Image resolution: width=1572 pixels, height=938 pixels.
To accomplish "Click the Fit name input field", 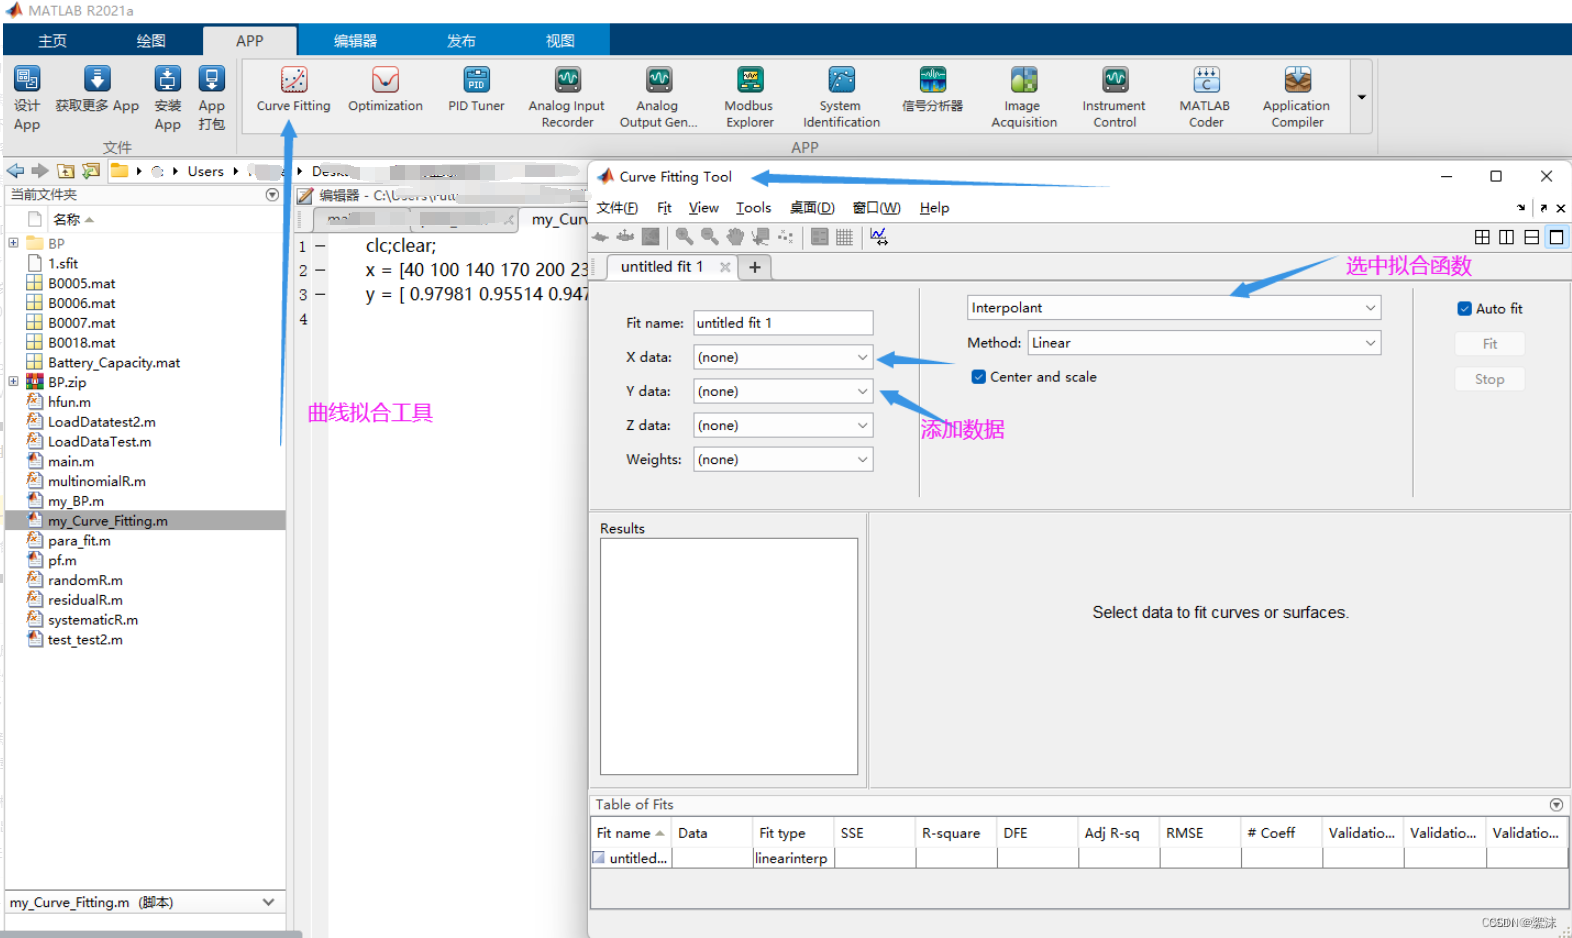I will [783, 323].
